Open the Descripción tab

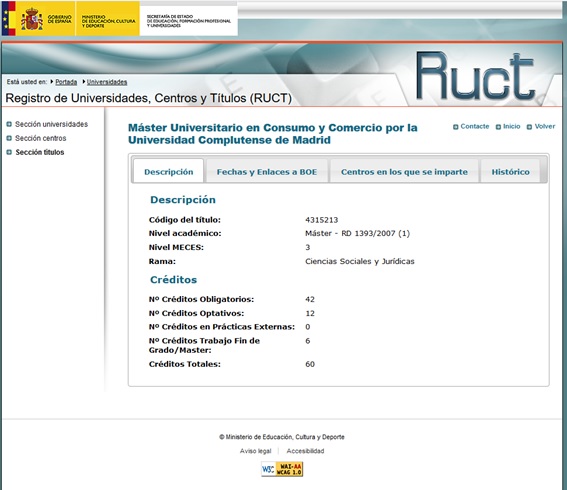(169, 171)
